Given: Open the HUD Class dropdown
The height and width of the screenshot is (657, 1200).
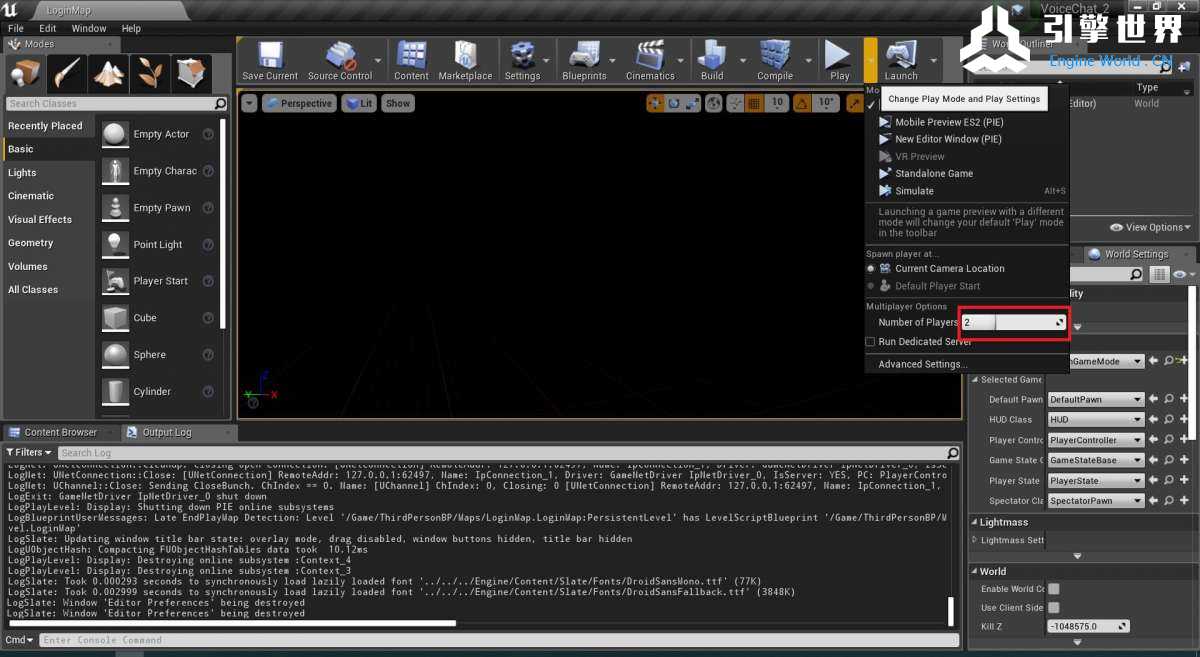Looking at the screenshot, I should point(1095,420).
